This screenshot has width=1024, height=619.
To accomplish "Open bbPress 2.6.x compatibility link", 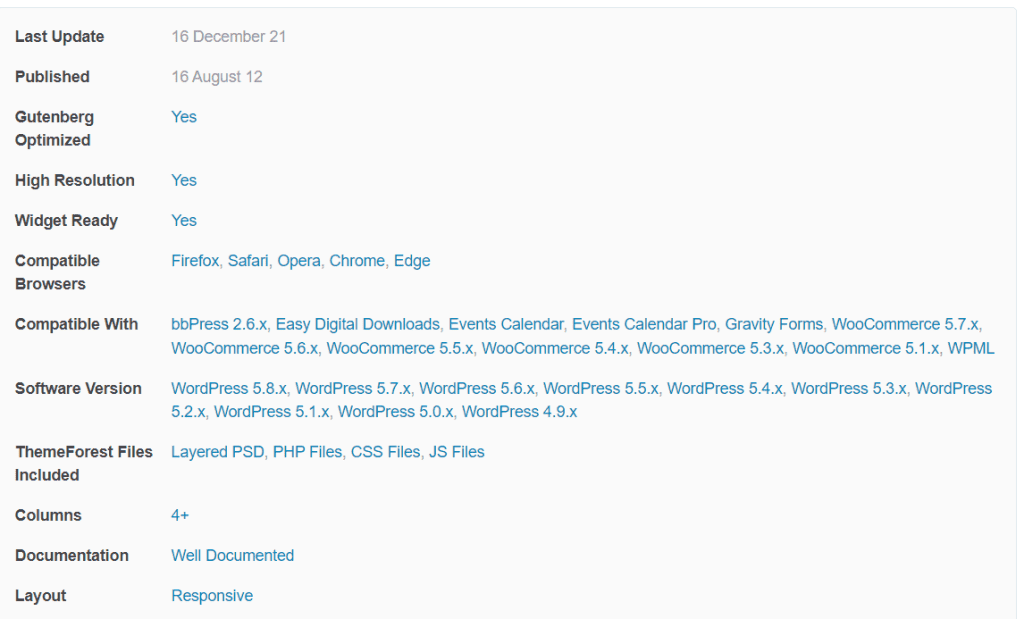I will coord(219,325).
